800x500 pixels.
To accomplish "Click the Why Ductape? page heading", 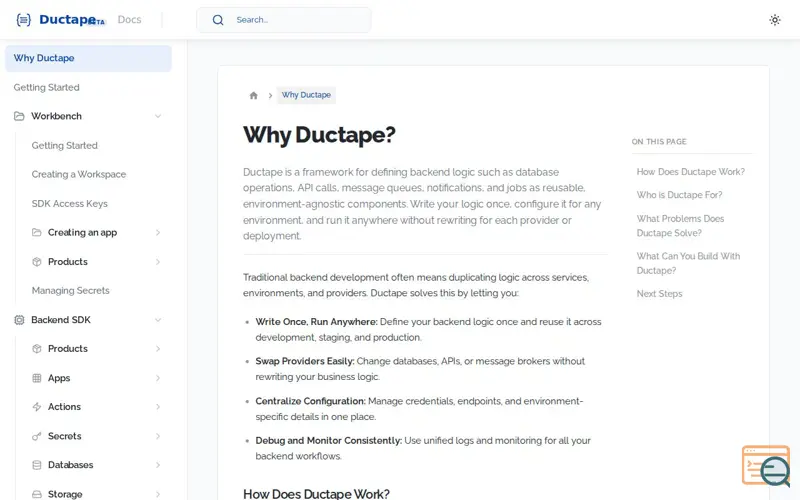I will coord(319,135).
